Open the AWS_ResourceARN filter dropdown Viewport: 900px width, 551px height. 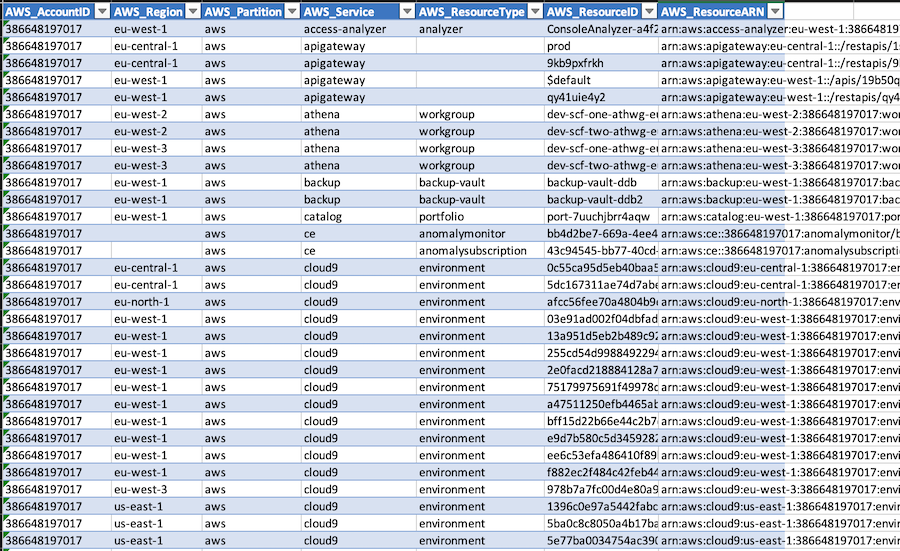tap(775, 11)
